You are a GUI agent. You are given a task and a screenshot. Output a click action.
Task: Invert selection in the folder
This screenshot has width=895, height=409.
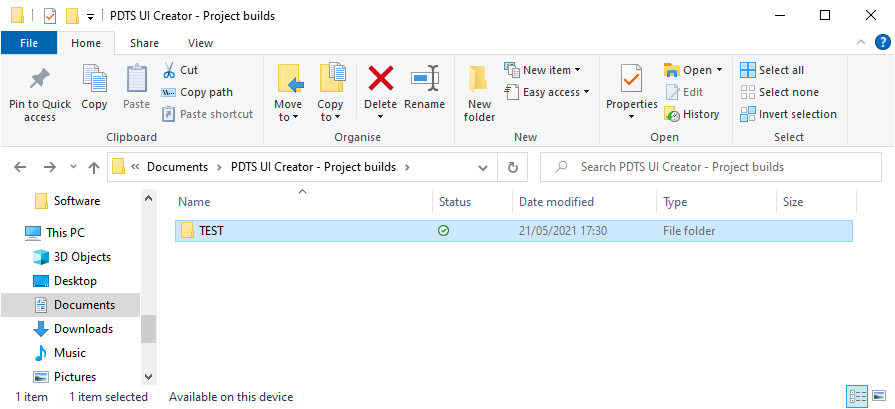(x=789, y=114)
